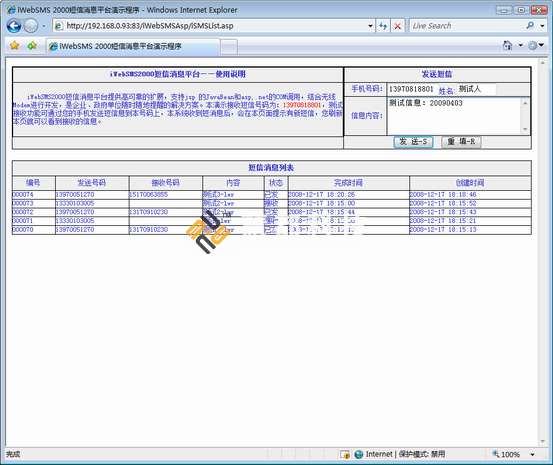This screenshot has width=553, height=465.
Task: Open the Home button dropdown arrow
Action: pos(521,45)
